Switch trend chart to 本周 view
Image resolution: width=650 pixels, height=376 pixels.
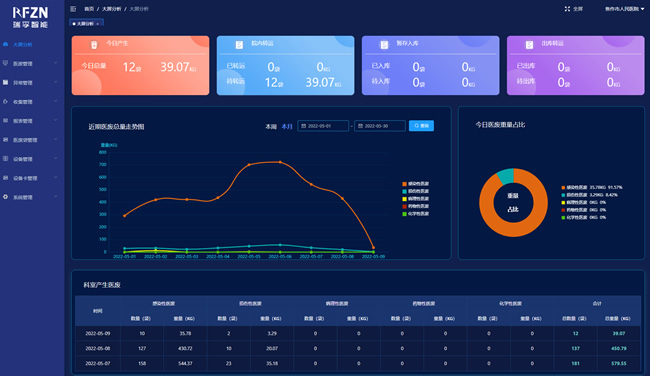tap(271, 126)
